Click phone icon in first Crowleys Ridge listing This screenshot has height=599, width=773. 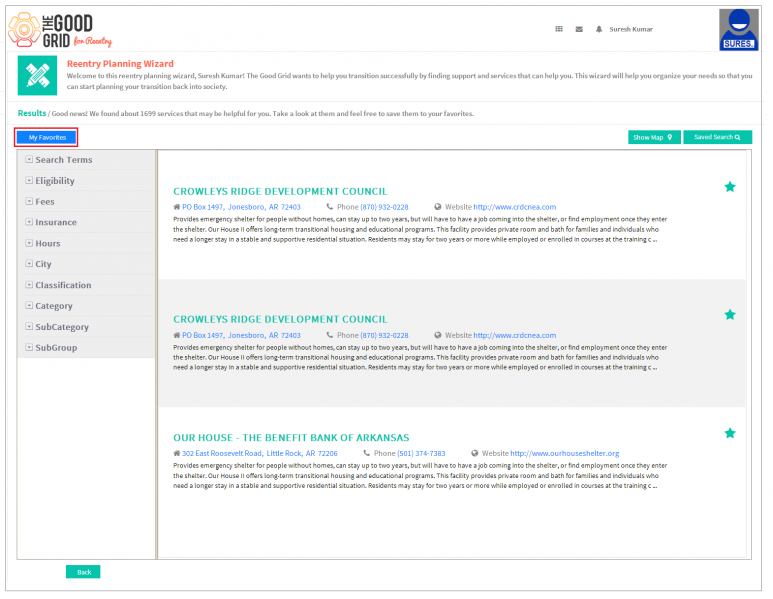tap(330, 207)
